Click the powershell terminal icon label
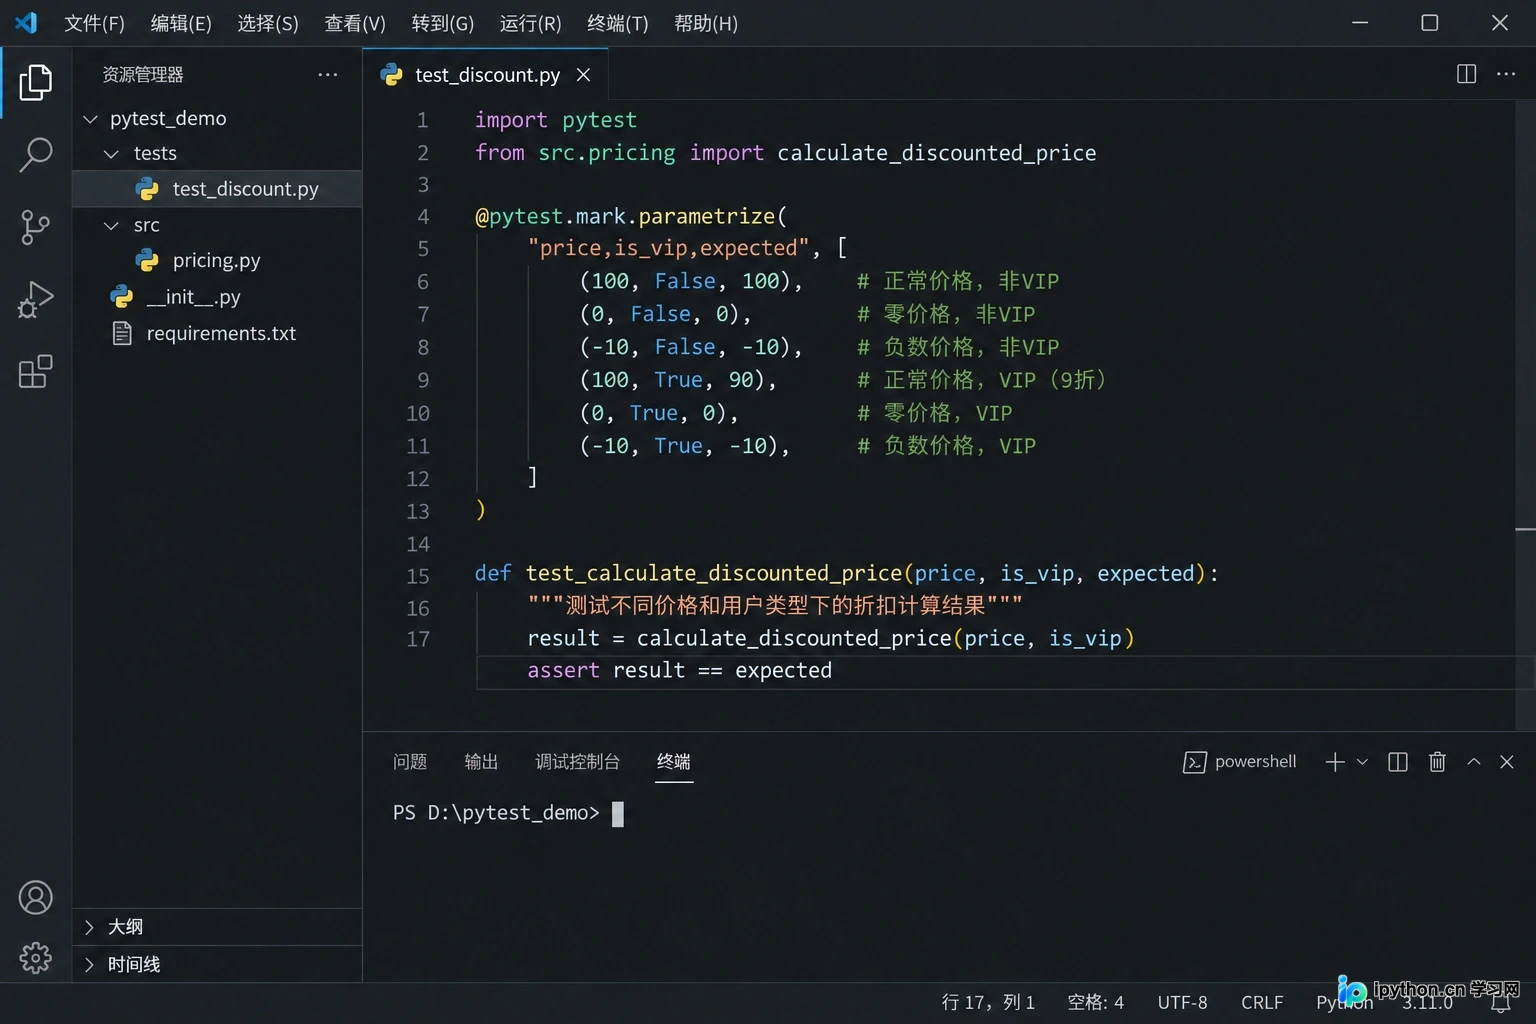 pyautogui.click(x=1239, y=762)
